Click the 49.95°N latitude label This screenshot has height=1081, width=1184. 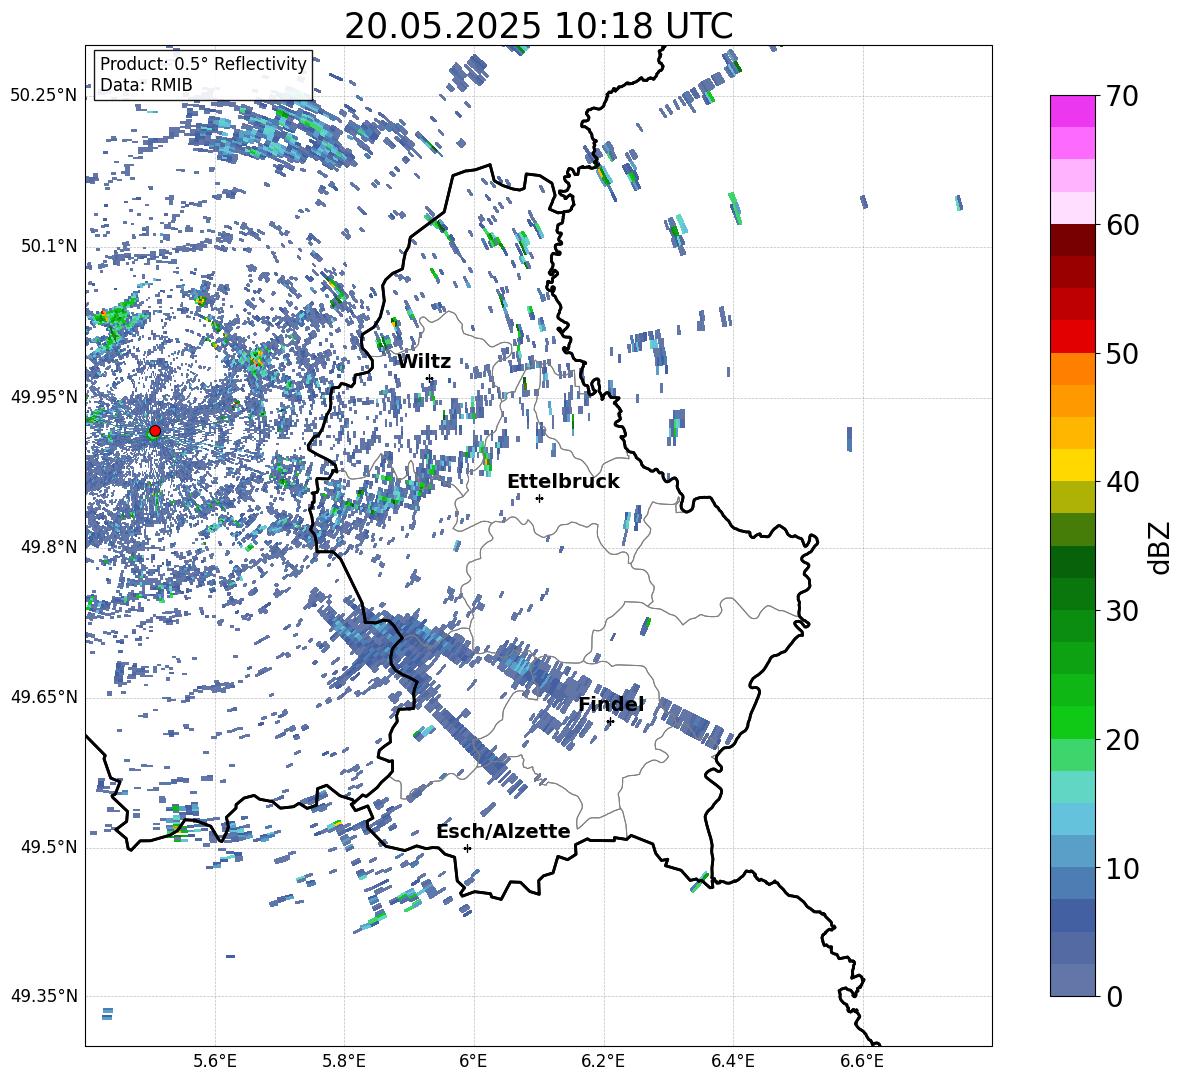44,396
